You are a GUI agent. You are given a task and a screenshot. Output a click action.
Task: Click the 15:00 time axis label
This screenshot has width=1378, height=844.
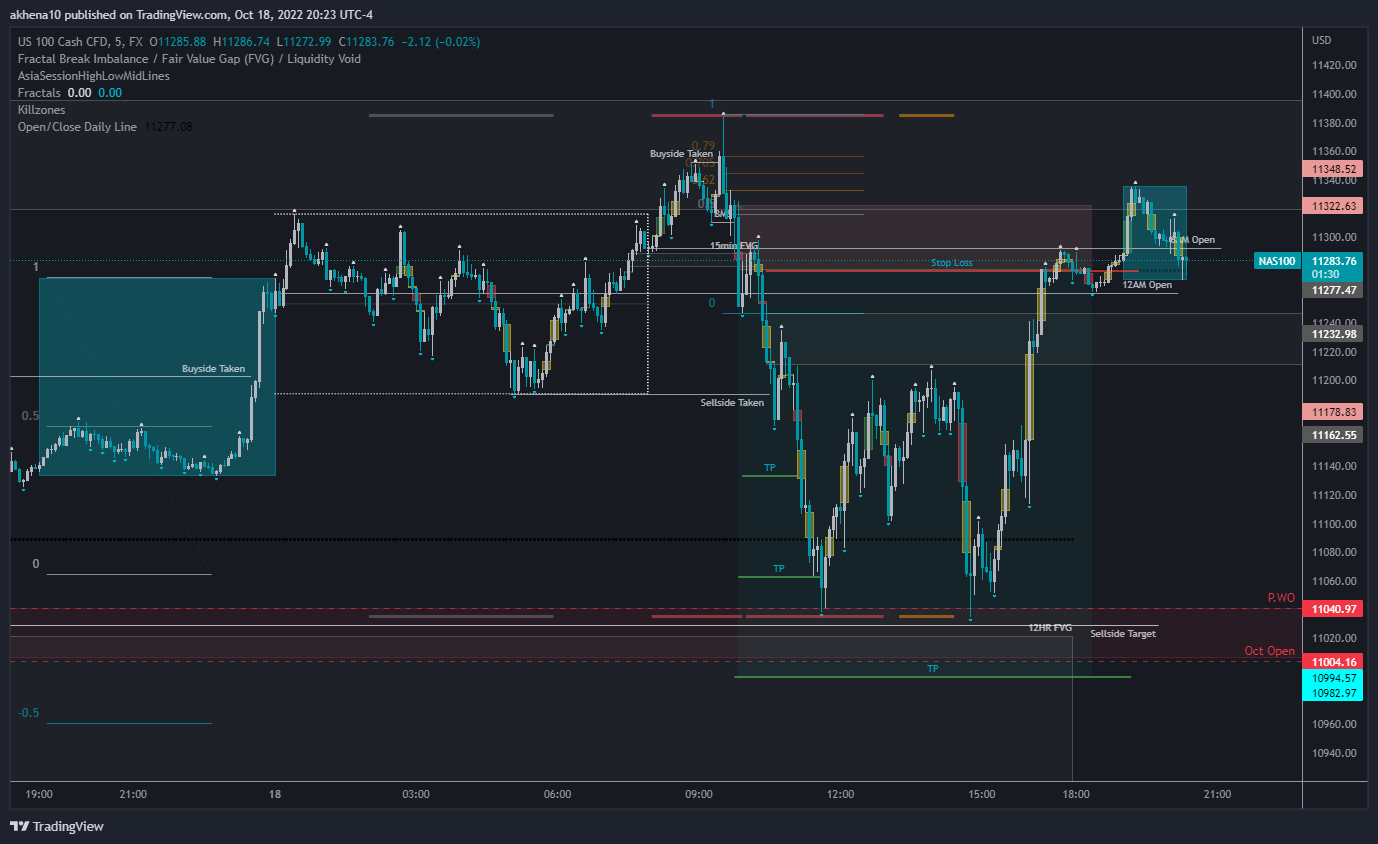pyautogui.click(x=982, y=794)
